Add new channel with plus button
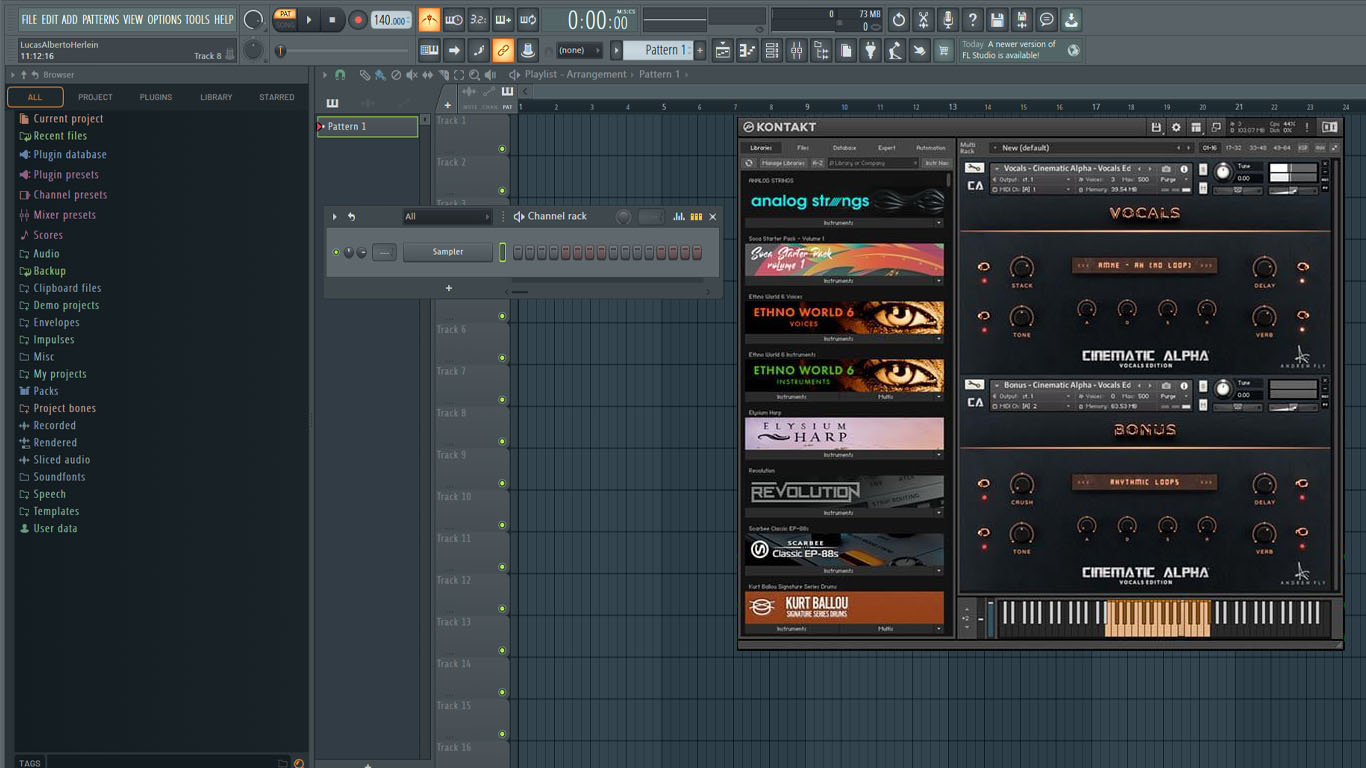The image size is (1366, 768). [x=448, y=288]
